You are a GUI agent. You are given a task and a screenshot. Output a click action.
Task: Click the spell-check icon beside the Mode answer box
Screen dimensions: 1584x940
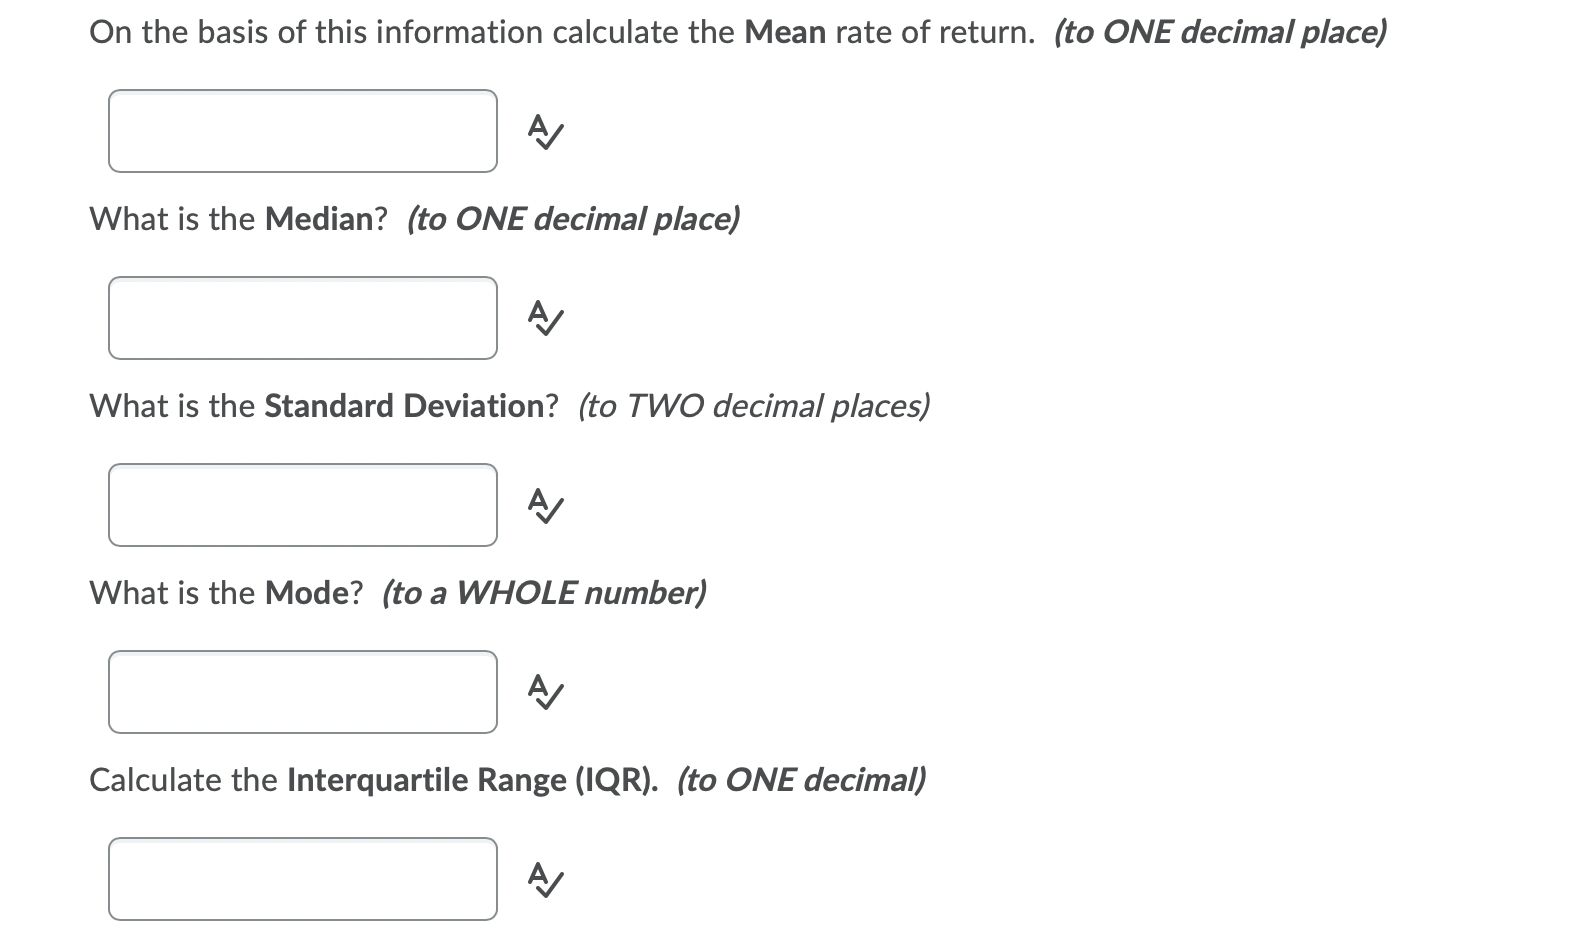pos(545,692)
